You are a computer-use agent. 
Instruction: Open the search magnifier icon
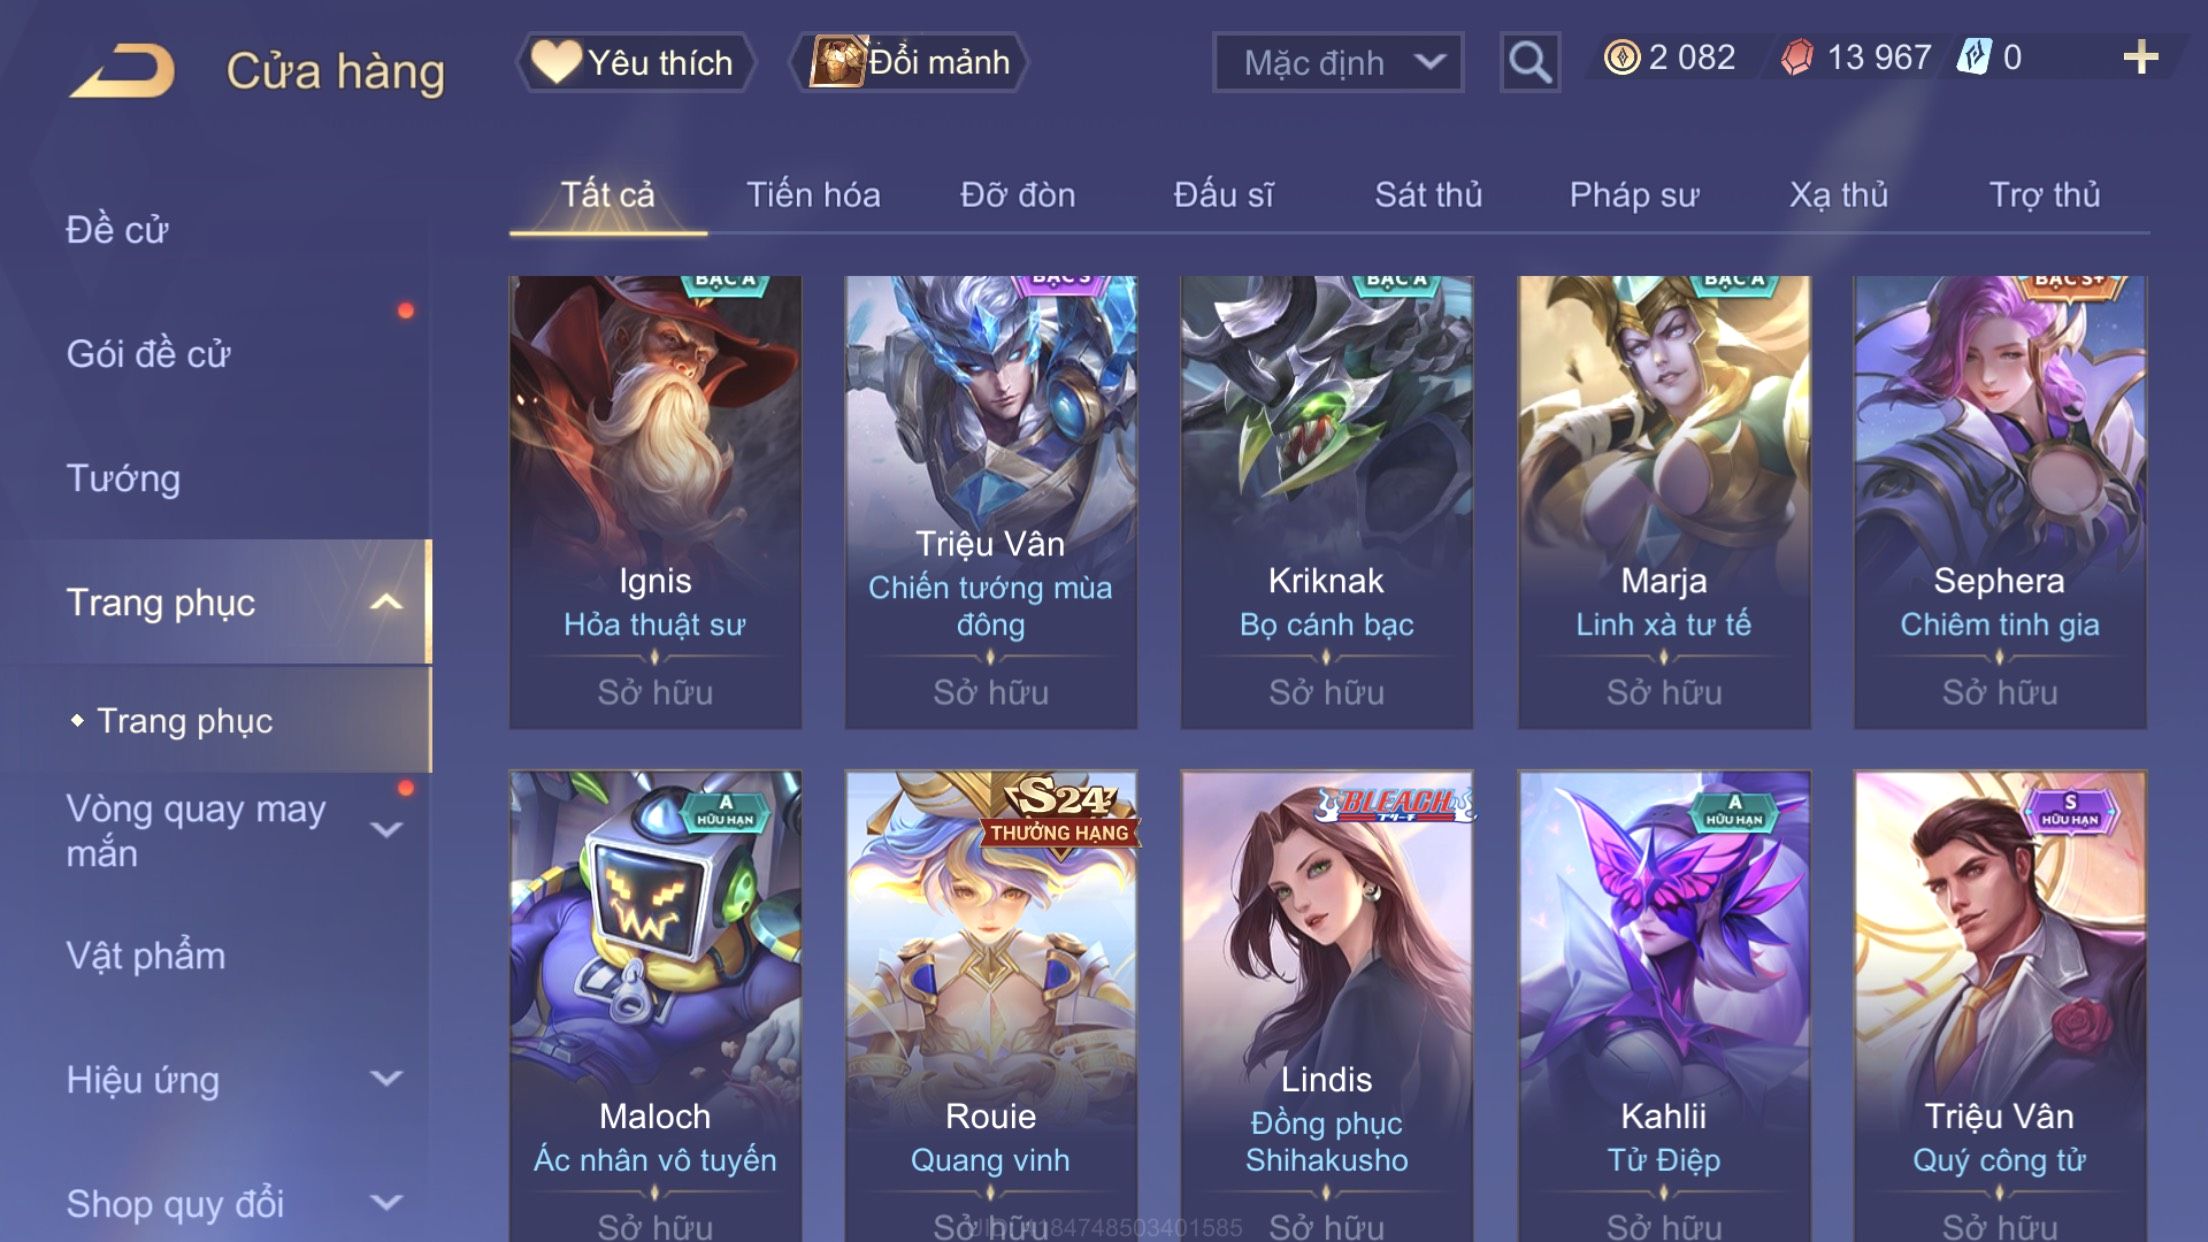point(1529,63)
